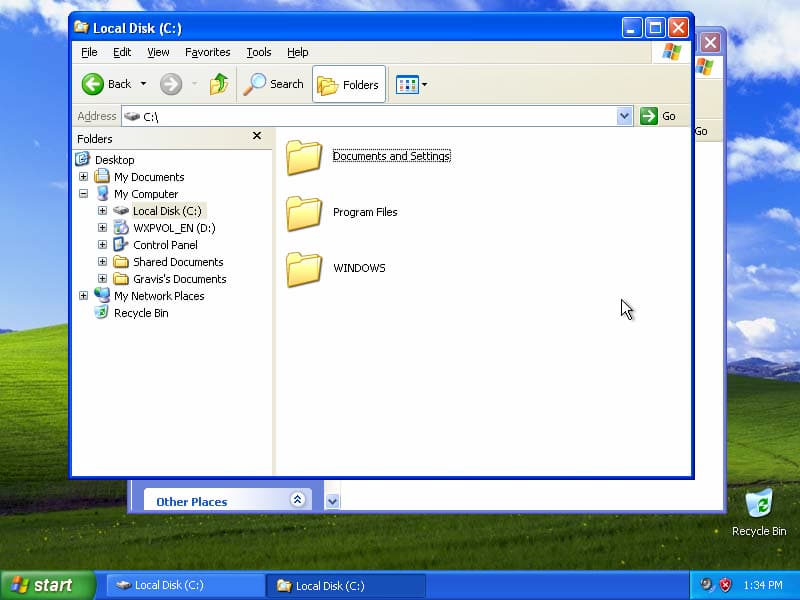Image resolution: width=800 pixels, height=600 pixels.
Task: Click the My Network Places tree icon
Action: [102, 295]
